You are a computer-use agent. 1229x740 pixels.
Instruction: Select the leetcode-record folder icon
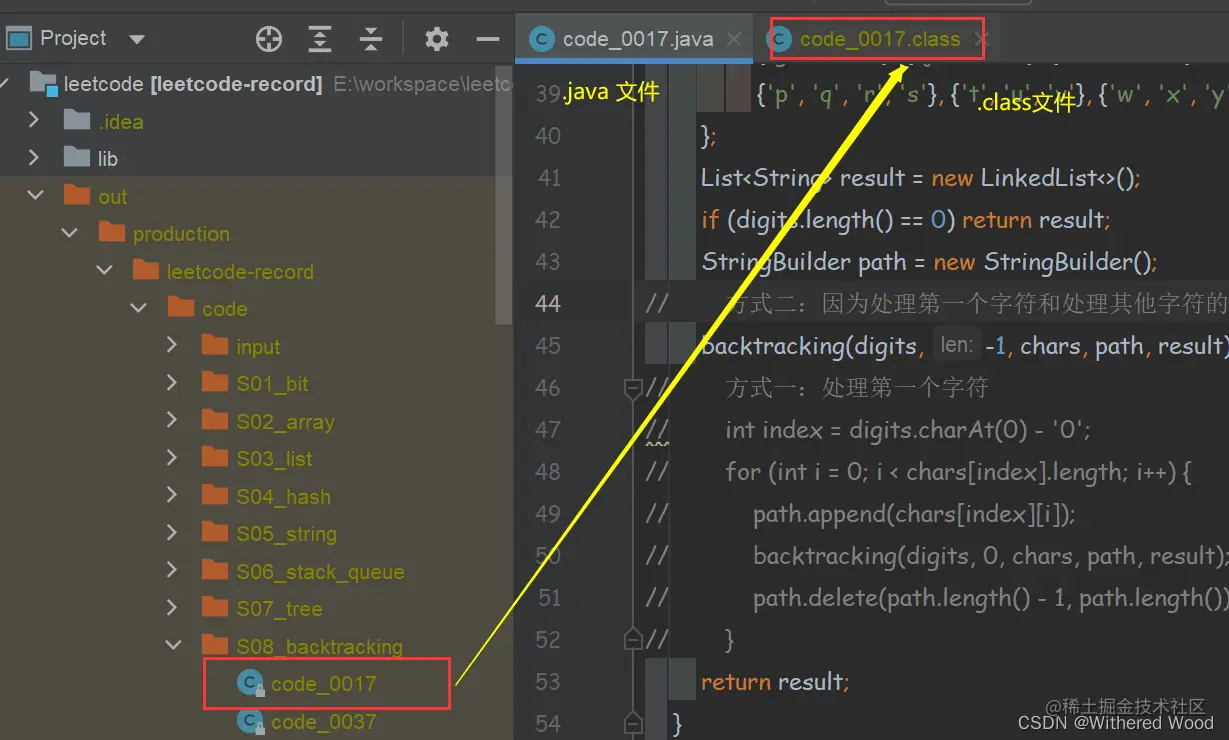(x=146, y=270)
